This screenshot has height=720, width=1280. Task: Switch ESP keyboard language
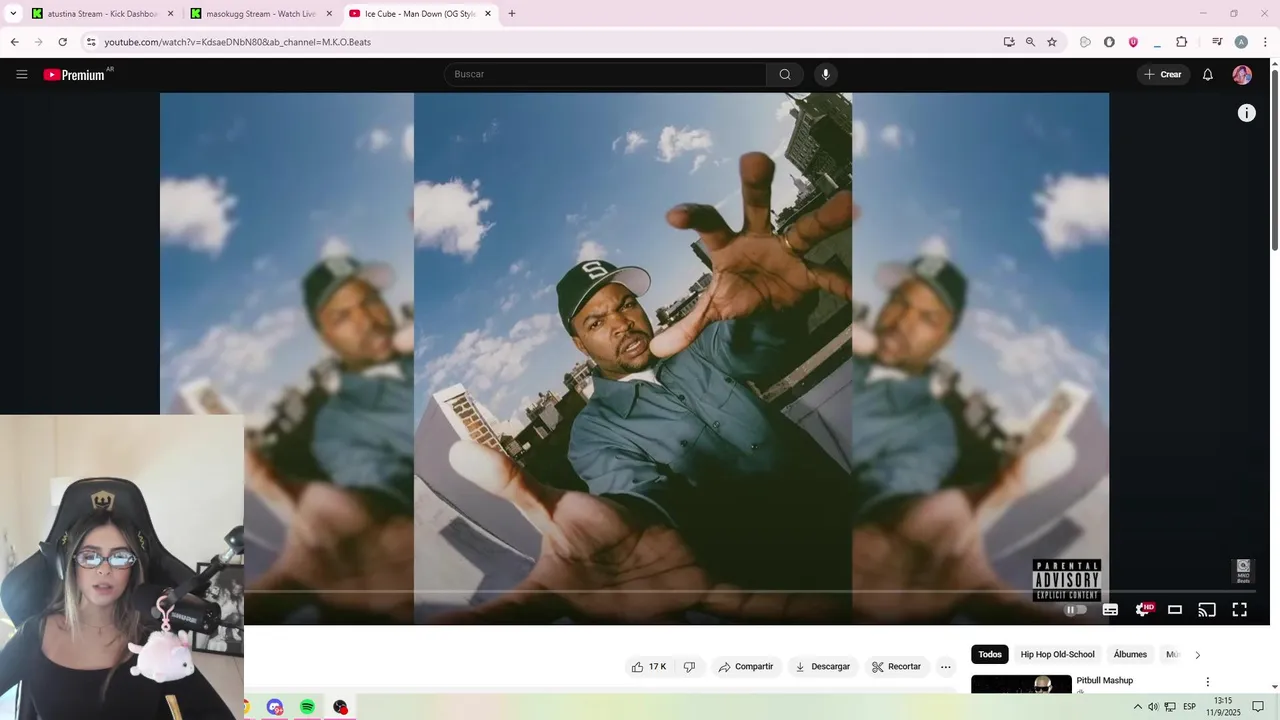pos(1190,707)
